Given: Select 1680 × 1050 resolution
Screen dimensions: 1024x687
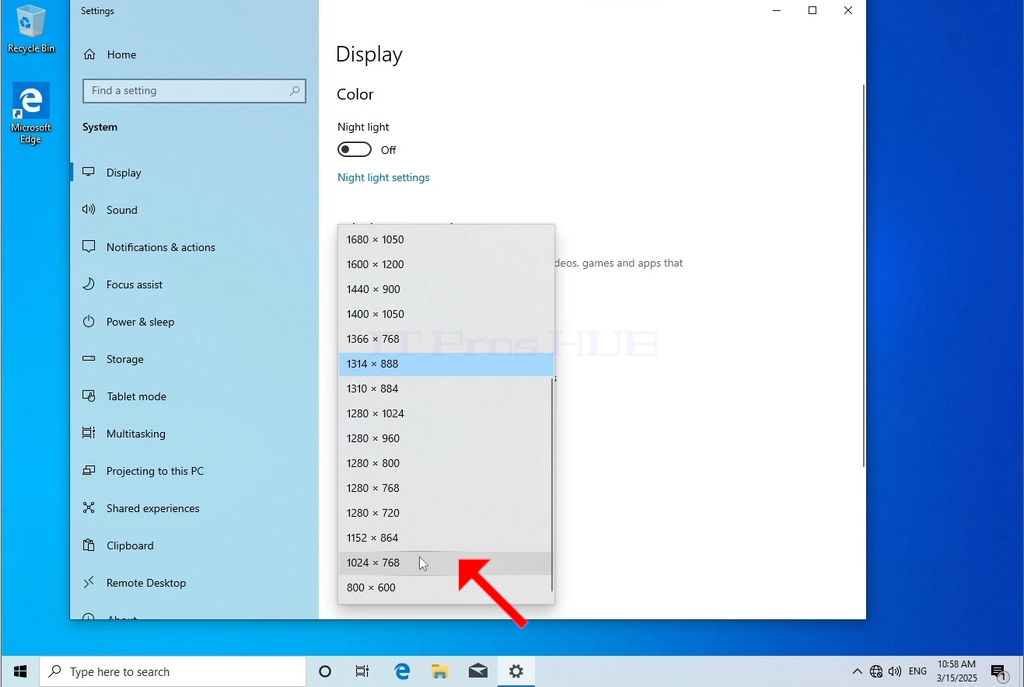Looking at the screenshot, I should (x=445, y=240).
